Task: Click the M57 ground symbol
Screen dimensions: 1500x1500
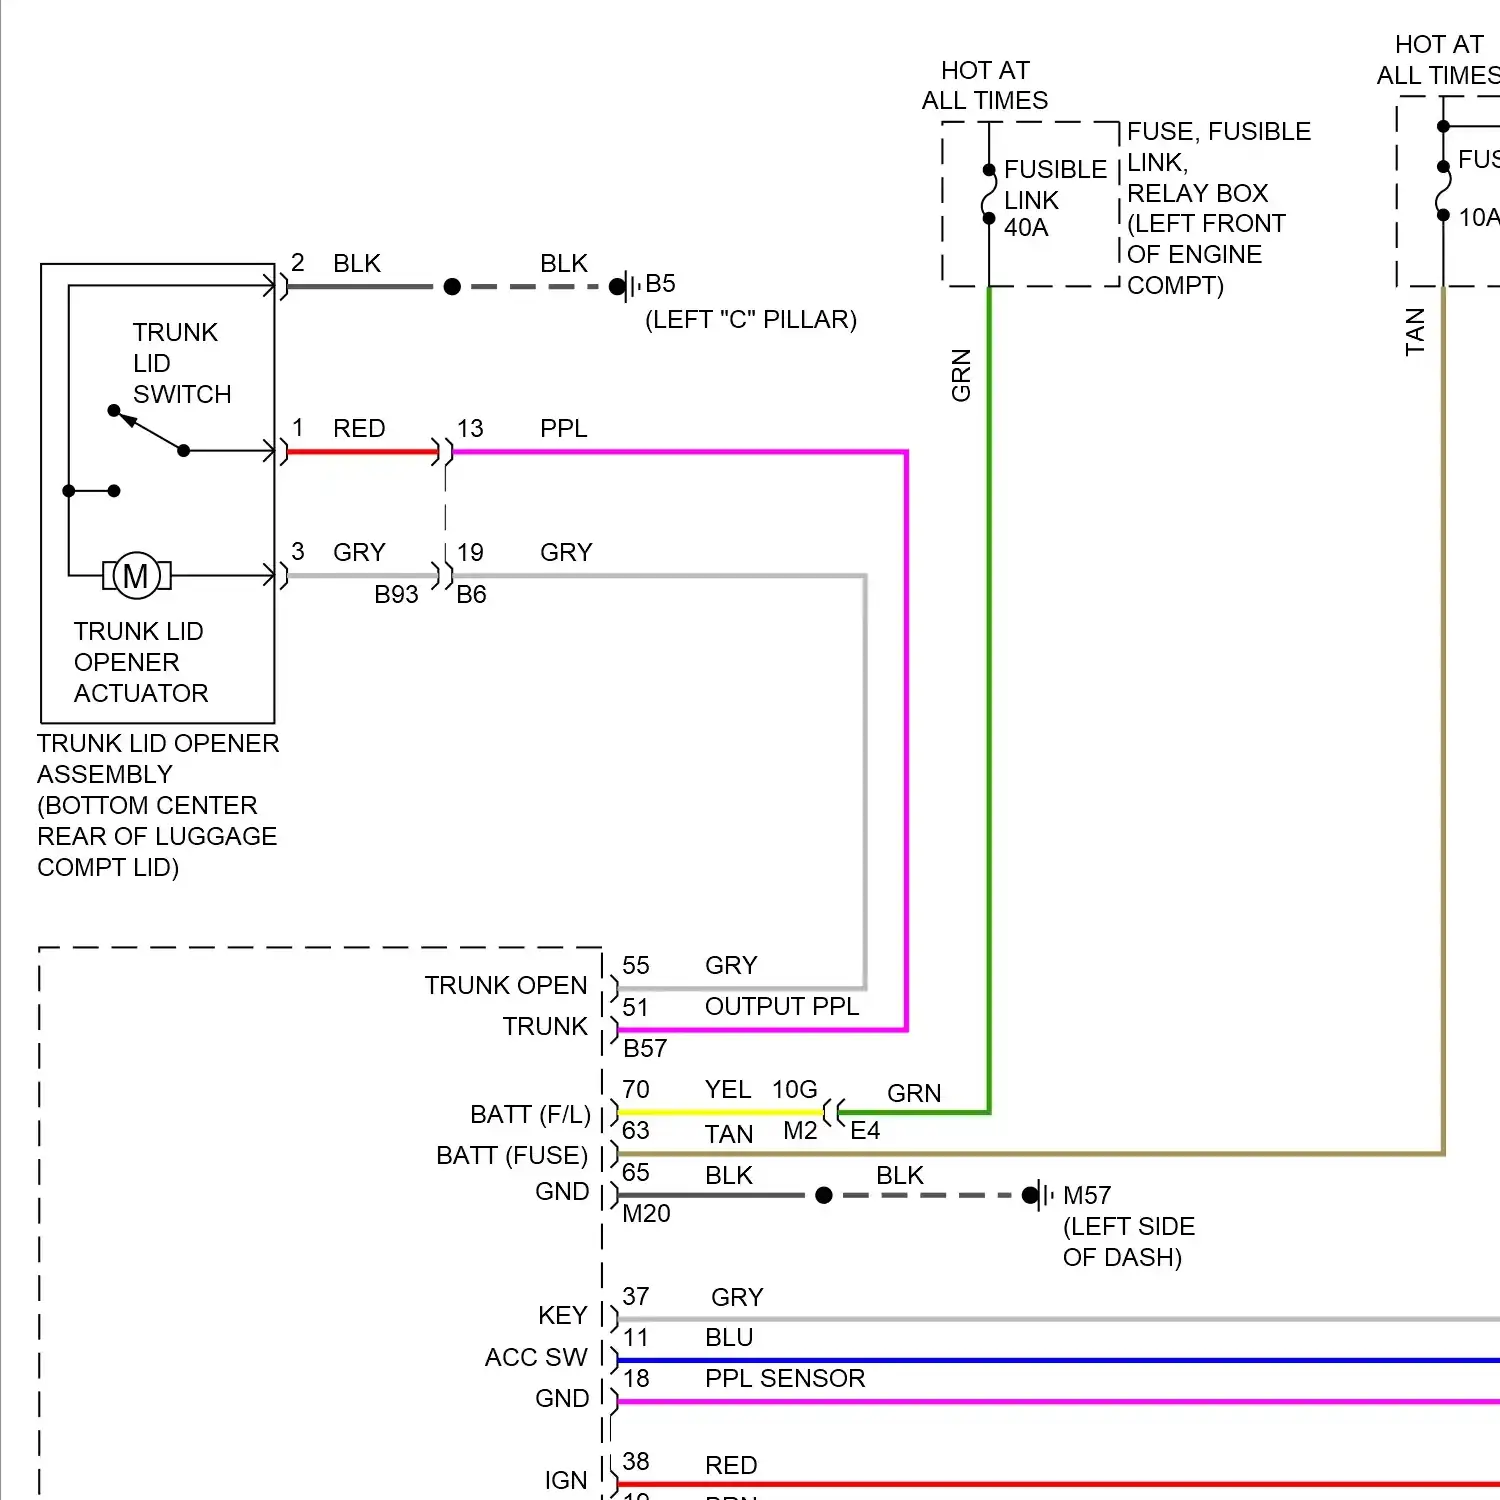Action: (x=1040, y=1195)
